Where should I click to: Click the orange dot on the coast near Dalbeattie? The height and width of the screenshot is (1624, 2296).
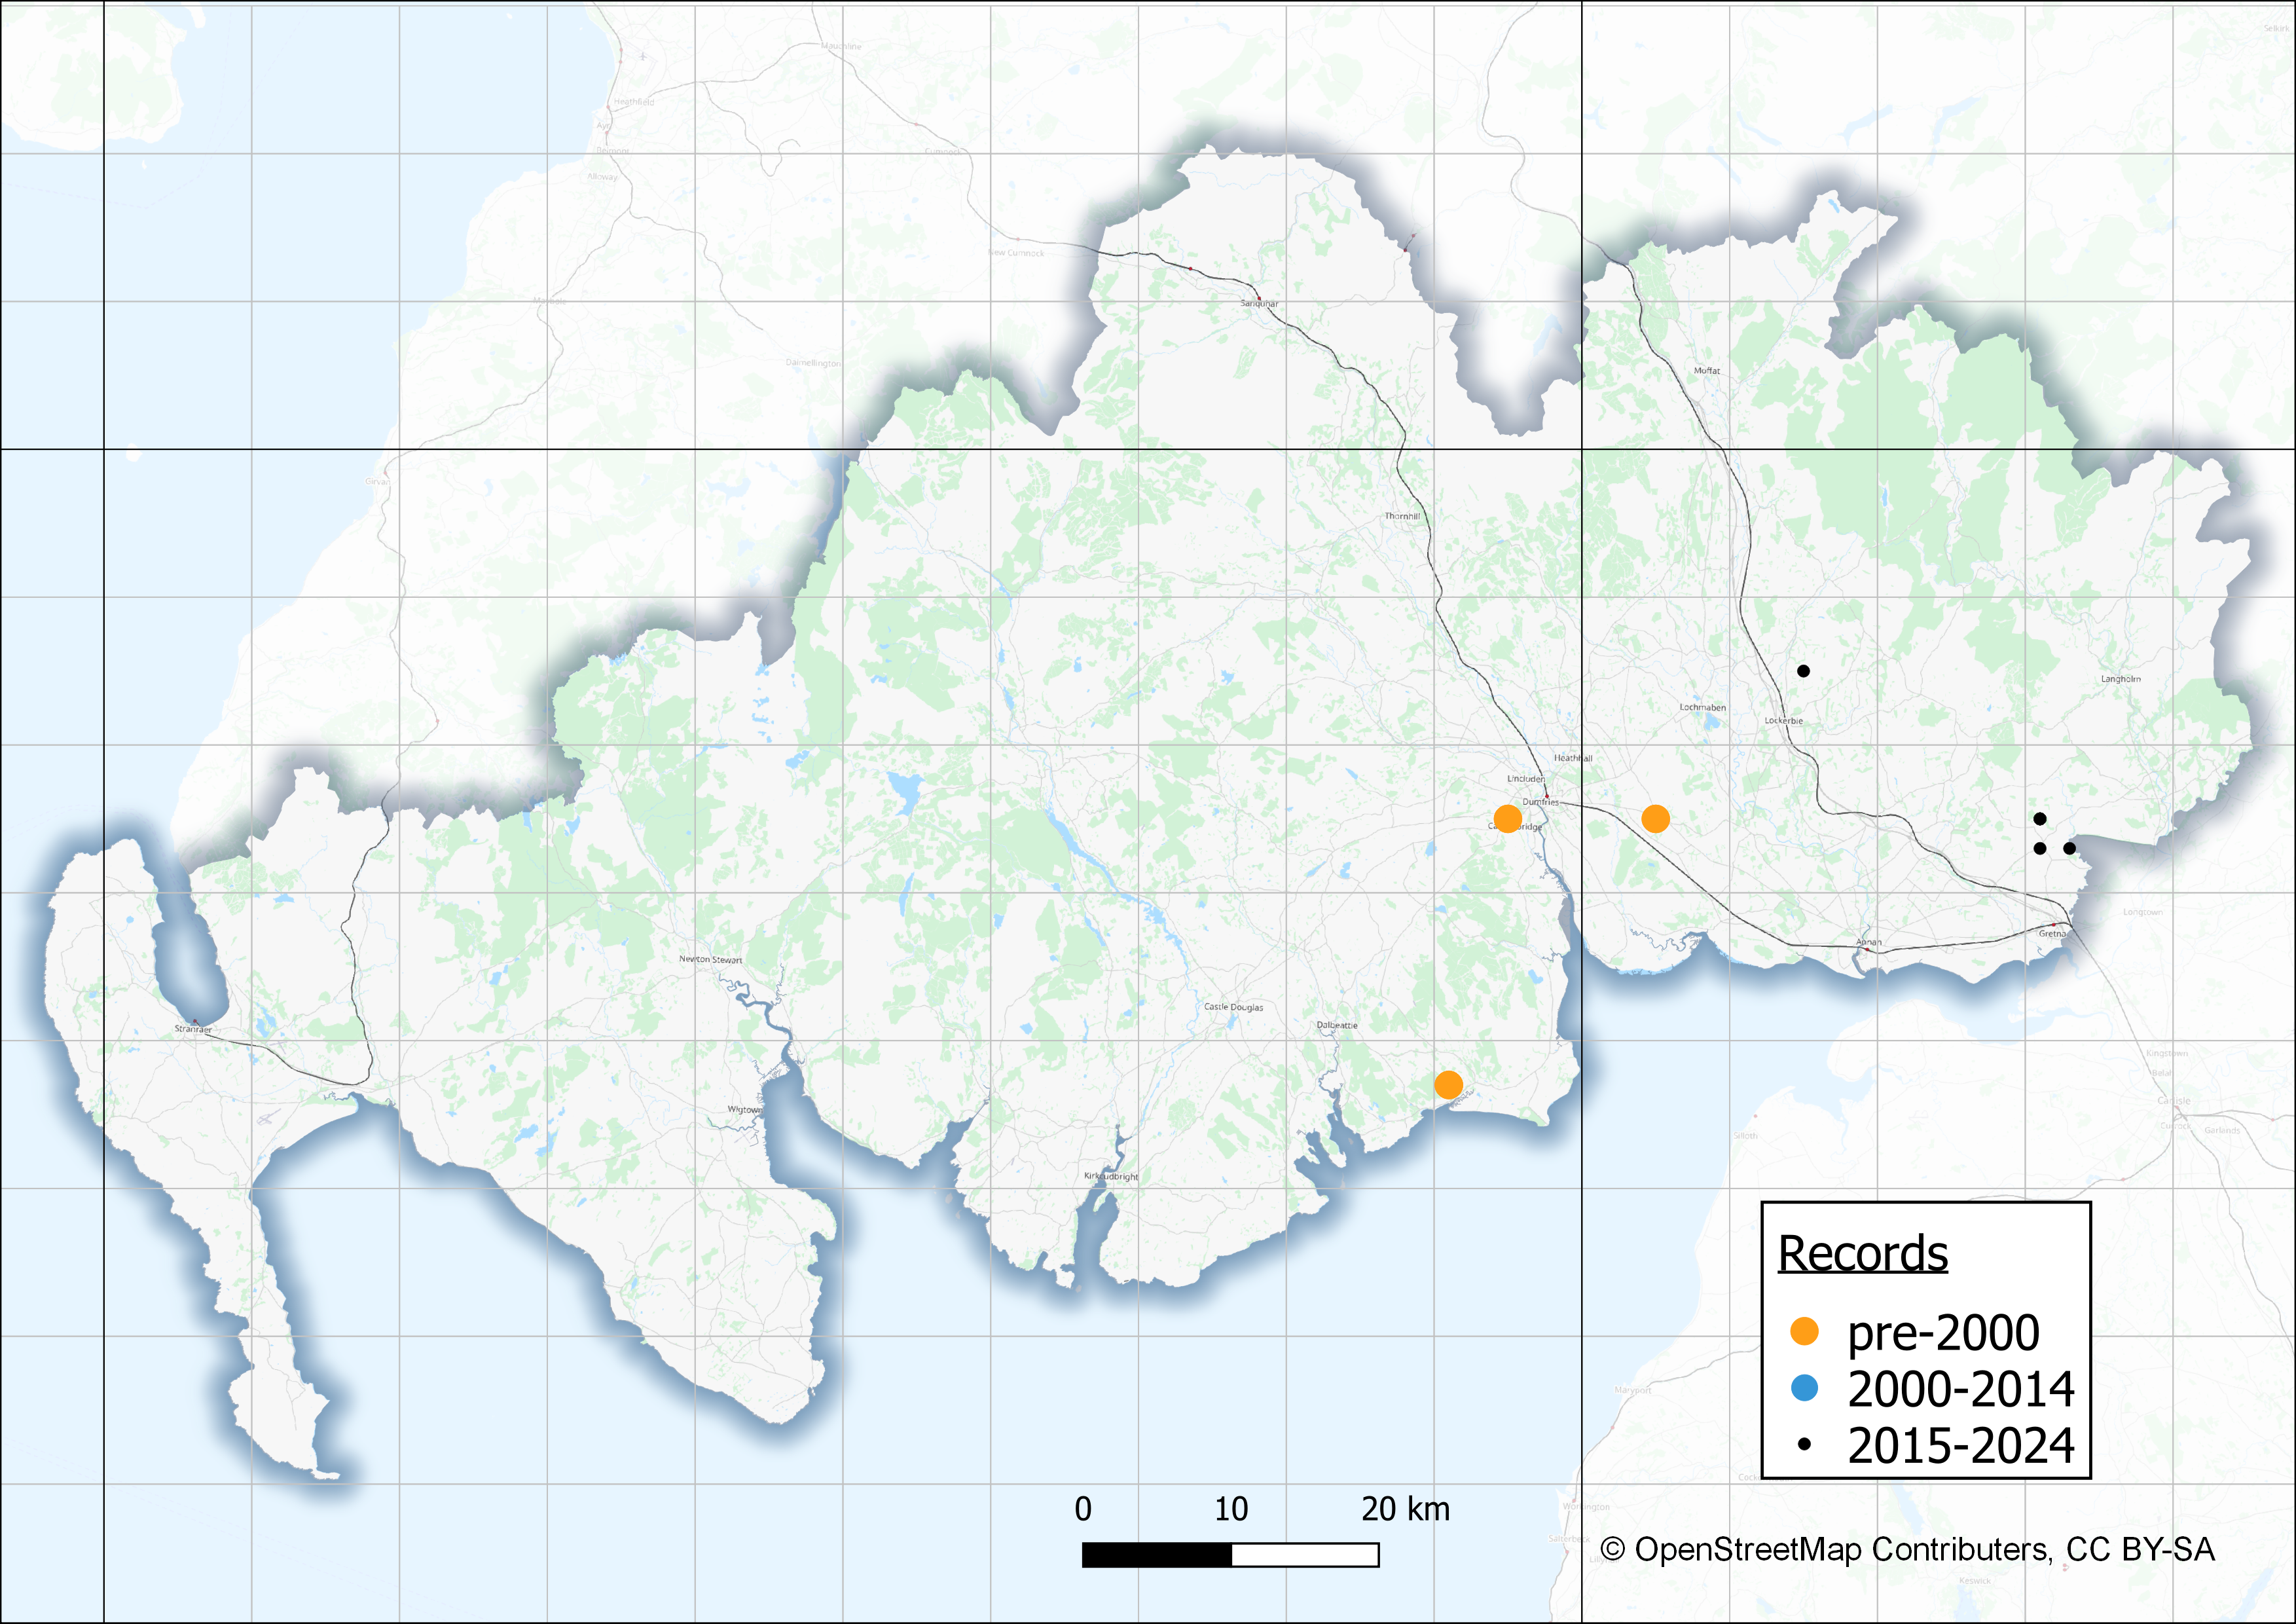point(1448,1085)
